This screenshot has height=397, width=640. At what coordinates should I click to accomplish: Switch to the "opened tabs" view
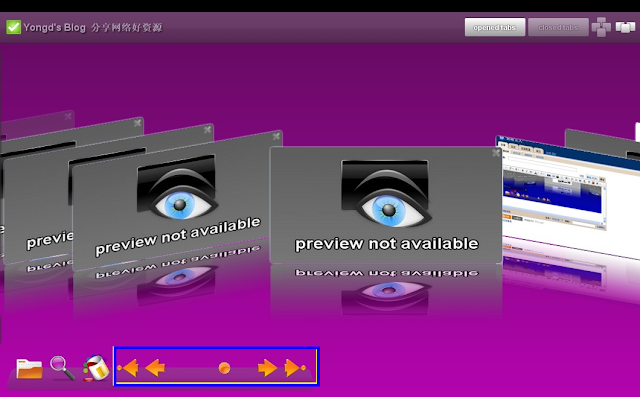pyautogui.click(x=495, y=27)
